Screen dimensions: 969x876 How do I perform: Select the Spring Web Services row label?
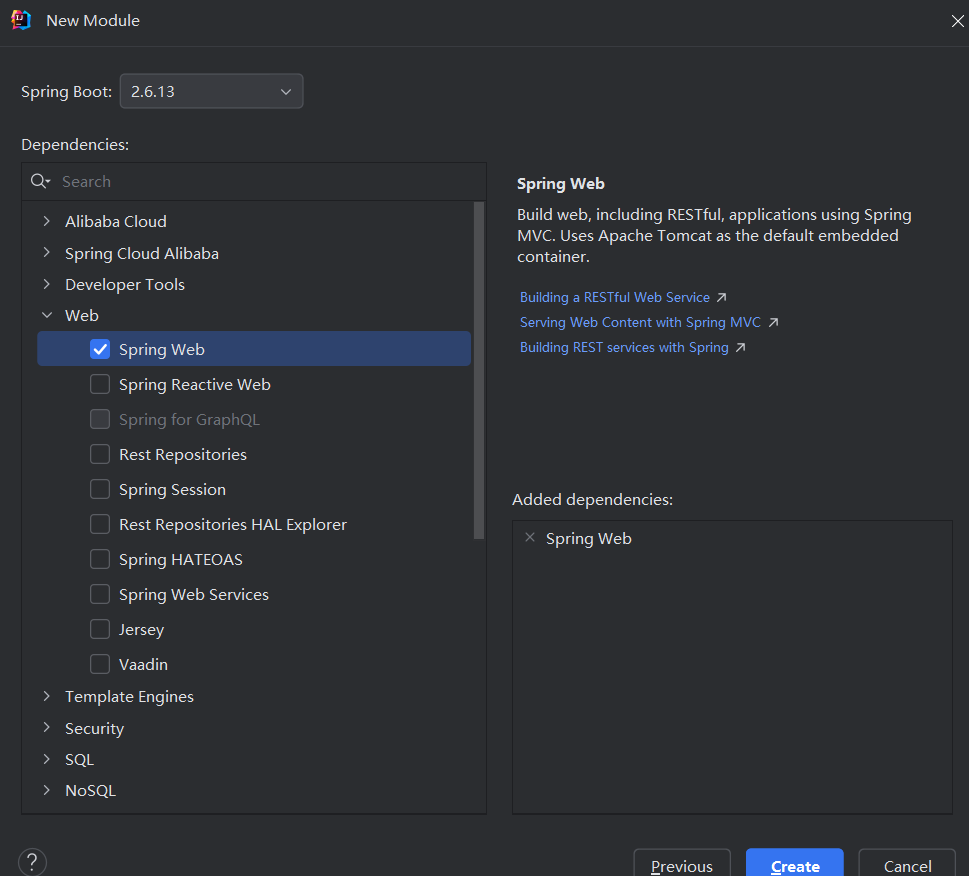193,594
